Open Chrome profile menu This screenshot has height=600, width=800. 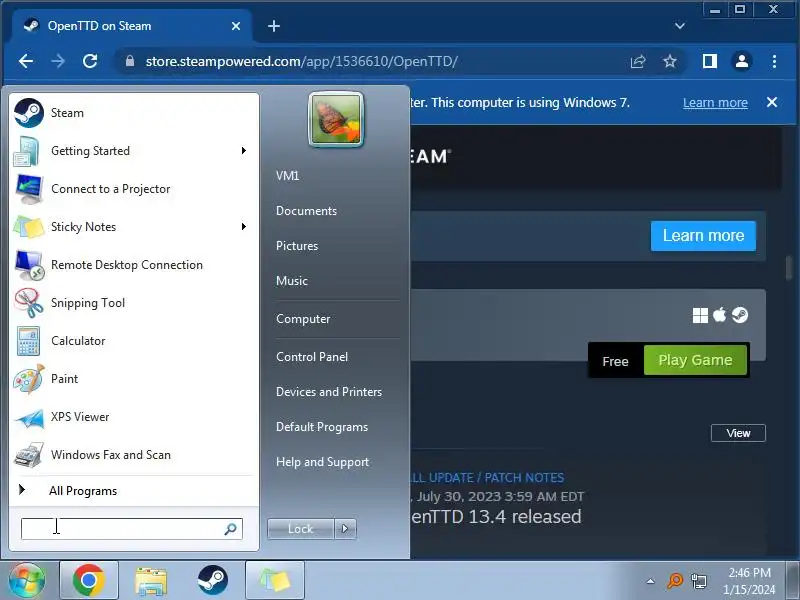(x=742, y=61)
